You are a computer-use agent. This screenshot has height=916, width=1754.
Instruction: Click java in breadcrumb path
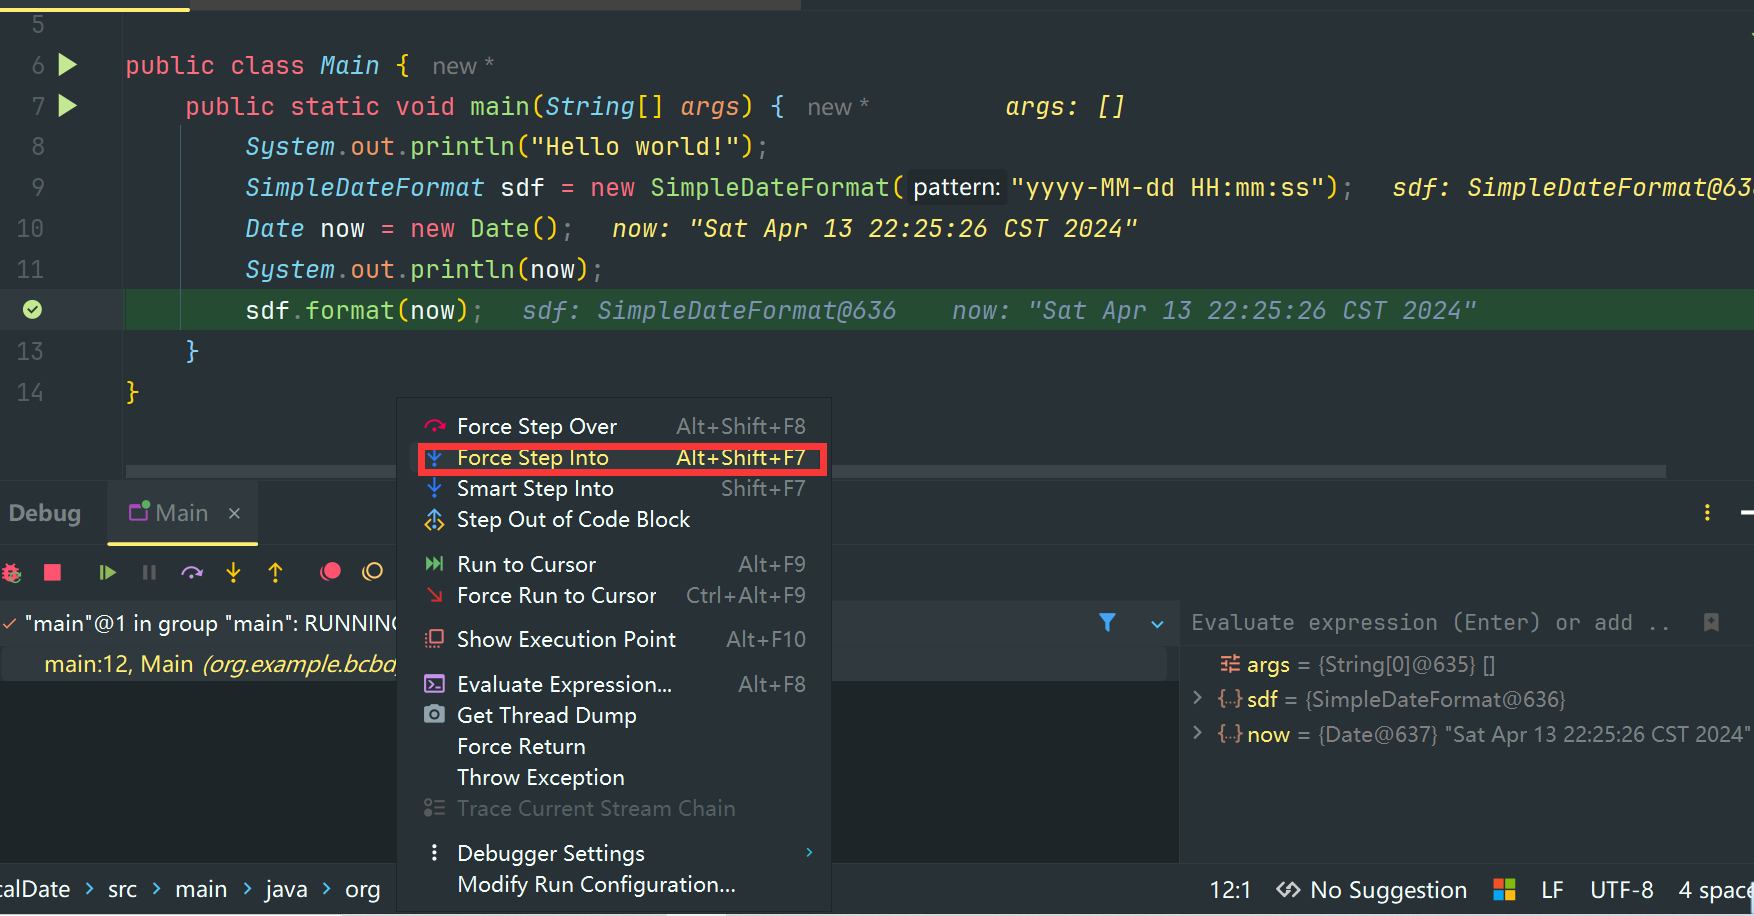286,889
